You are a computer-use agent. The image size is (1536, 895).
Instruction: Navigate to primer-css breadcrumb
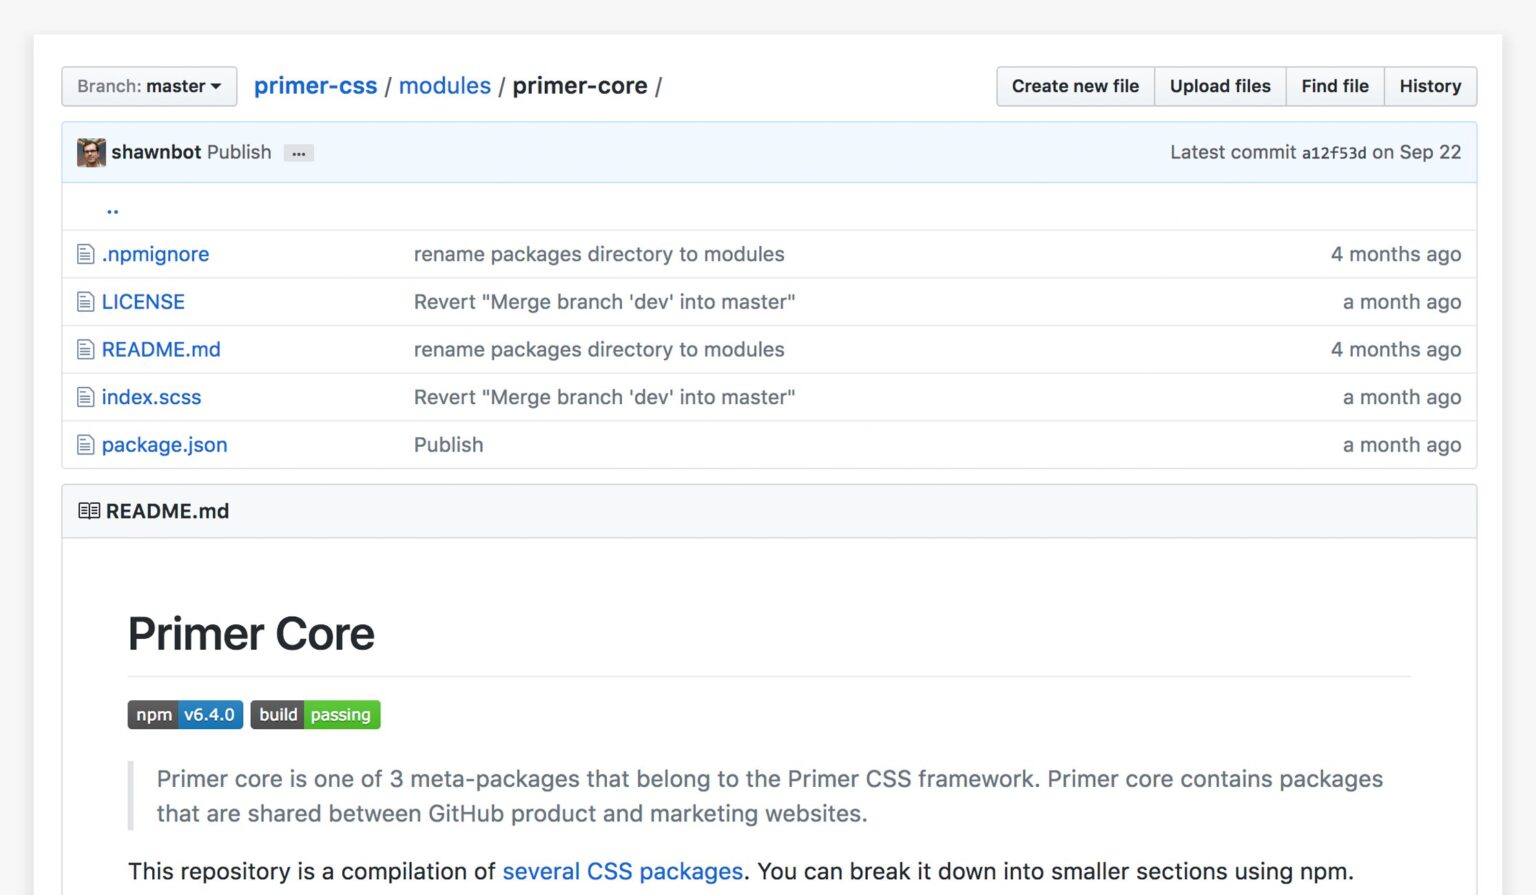click(x=315, y=86)
